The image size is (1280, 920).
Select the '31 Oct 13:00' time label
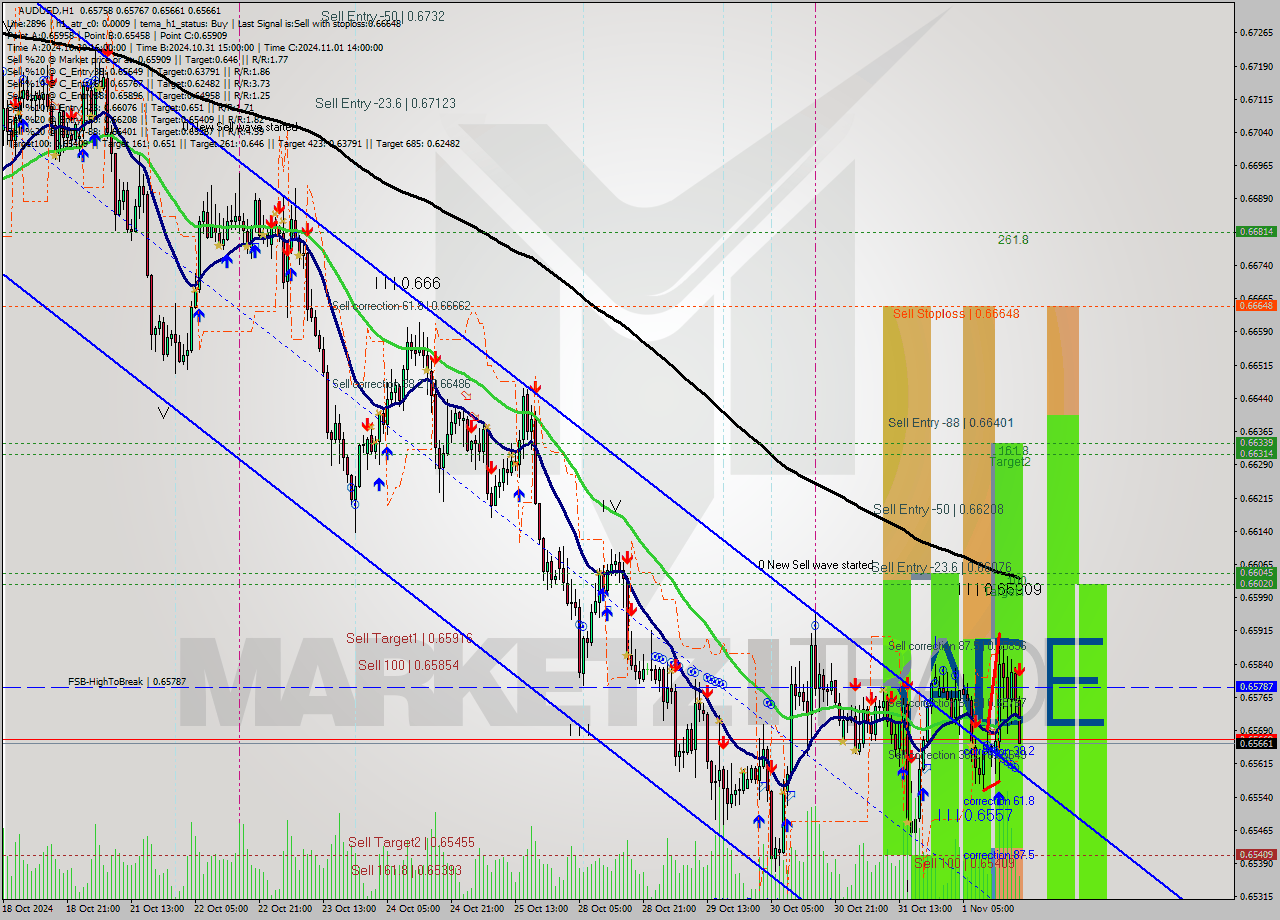[x=926, y=909]
